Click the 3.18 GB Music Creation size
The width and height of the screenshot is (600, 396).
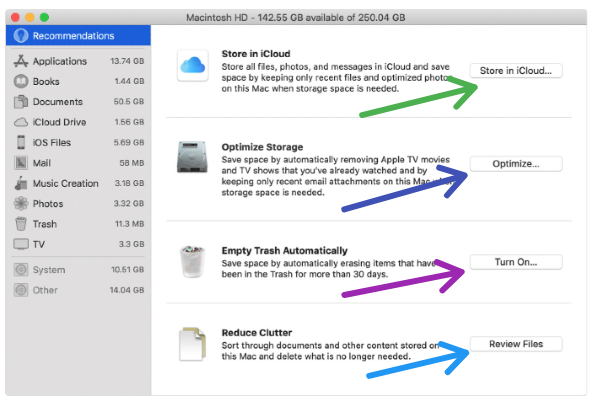click(x=129, y=183)
